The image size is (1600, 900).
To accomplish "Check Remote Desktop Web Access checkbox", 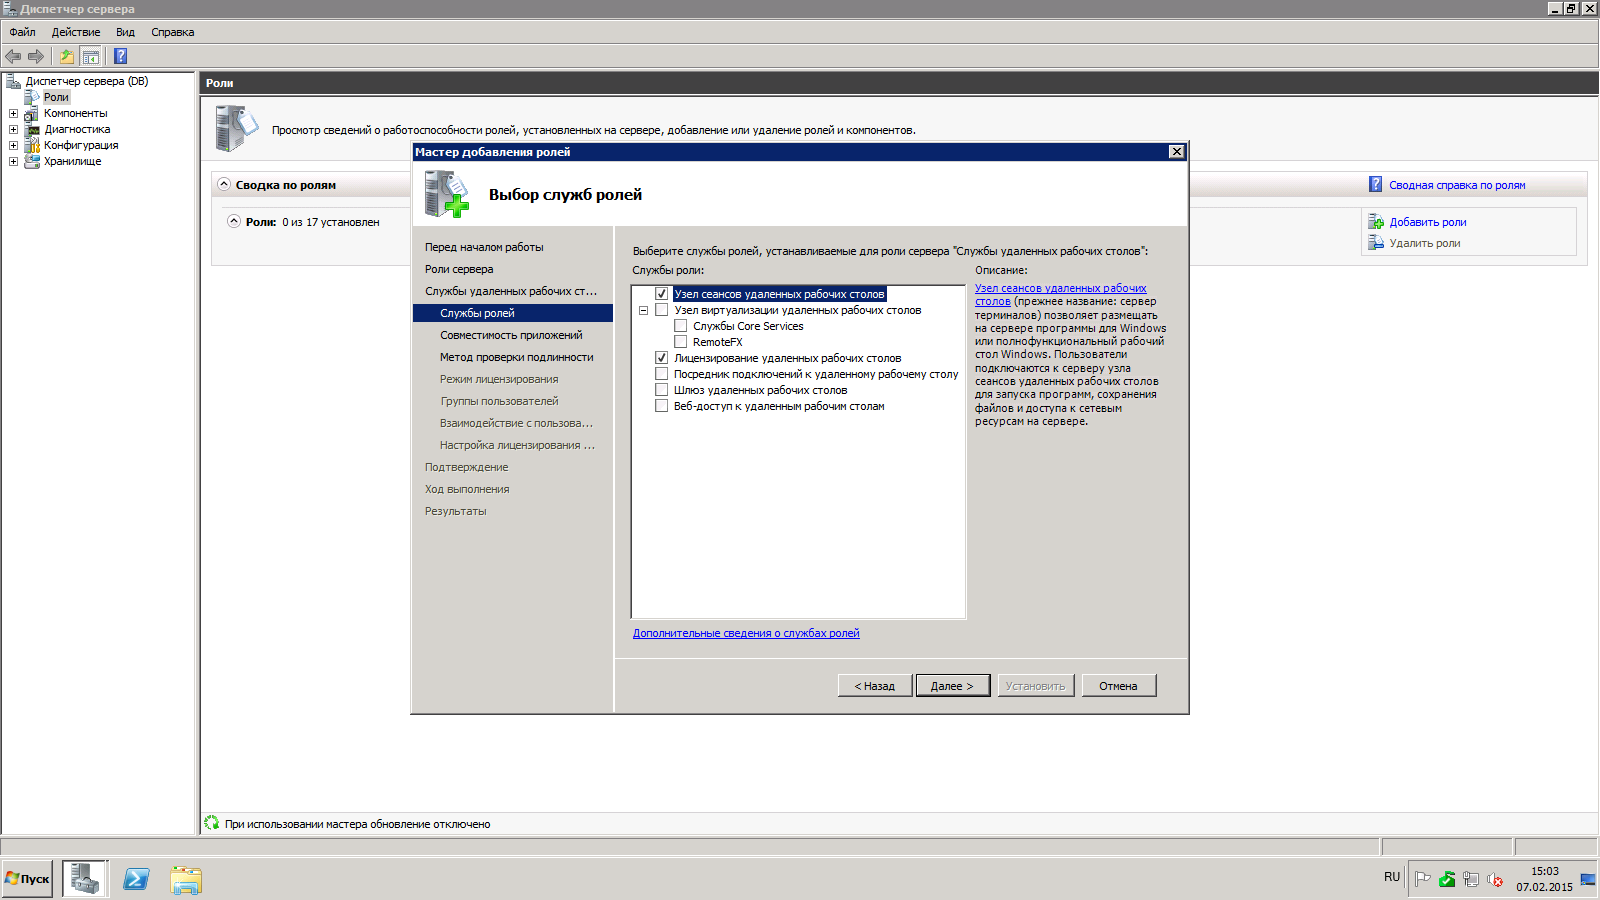I will [x=661, y=406].
